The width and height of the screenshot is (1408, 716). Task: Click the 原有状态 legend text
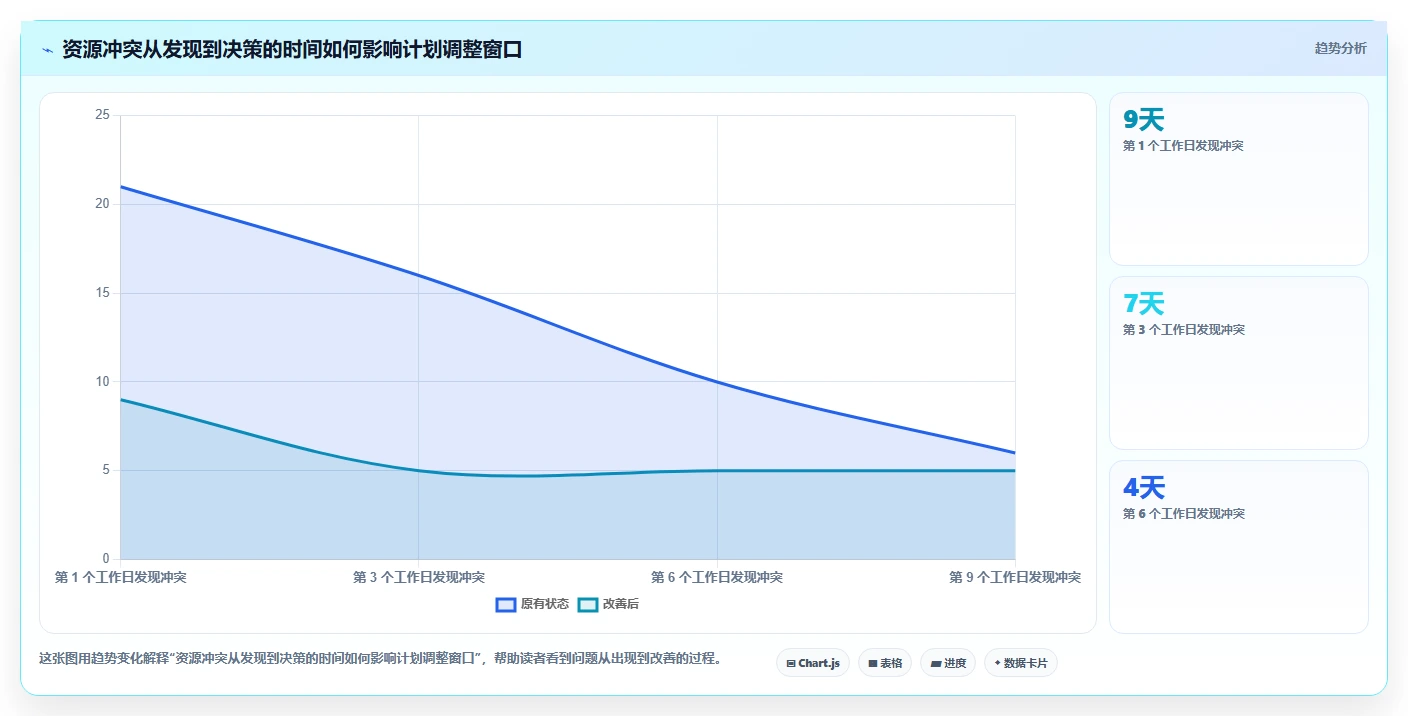click(545, 604)
